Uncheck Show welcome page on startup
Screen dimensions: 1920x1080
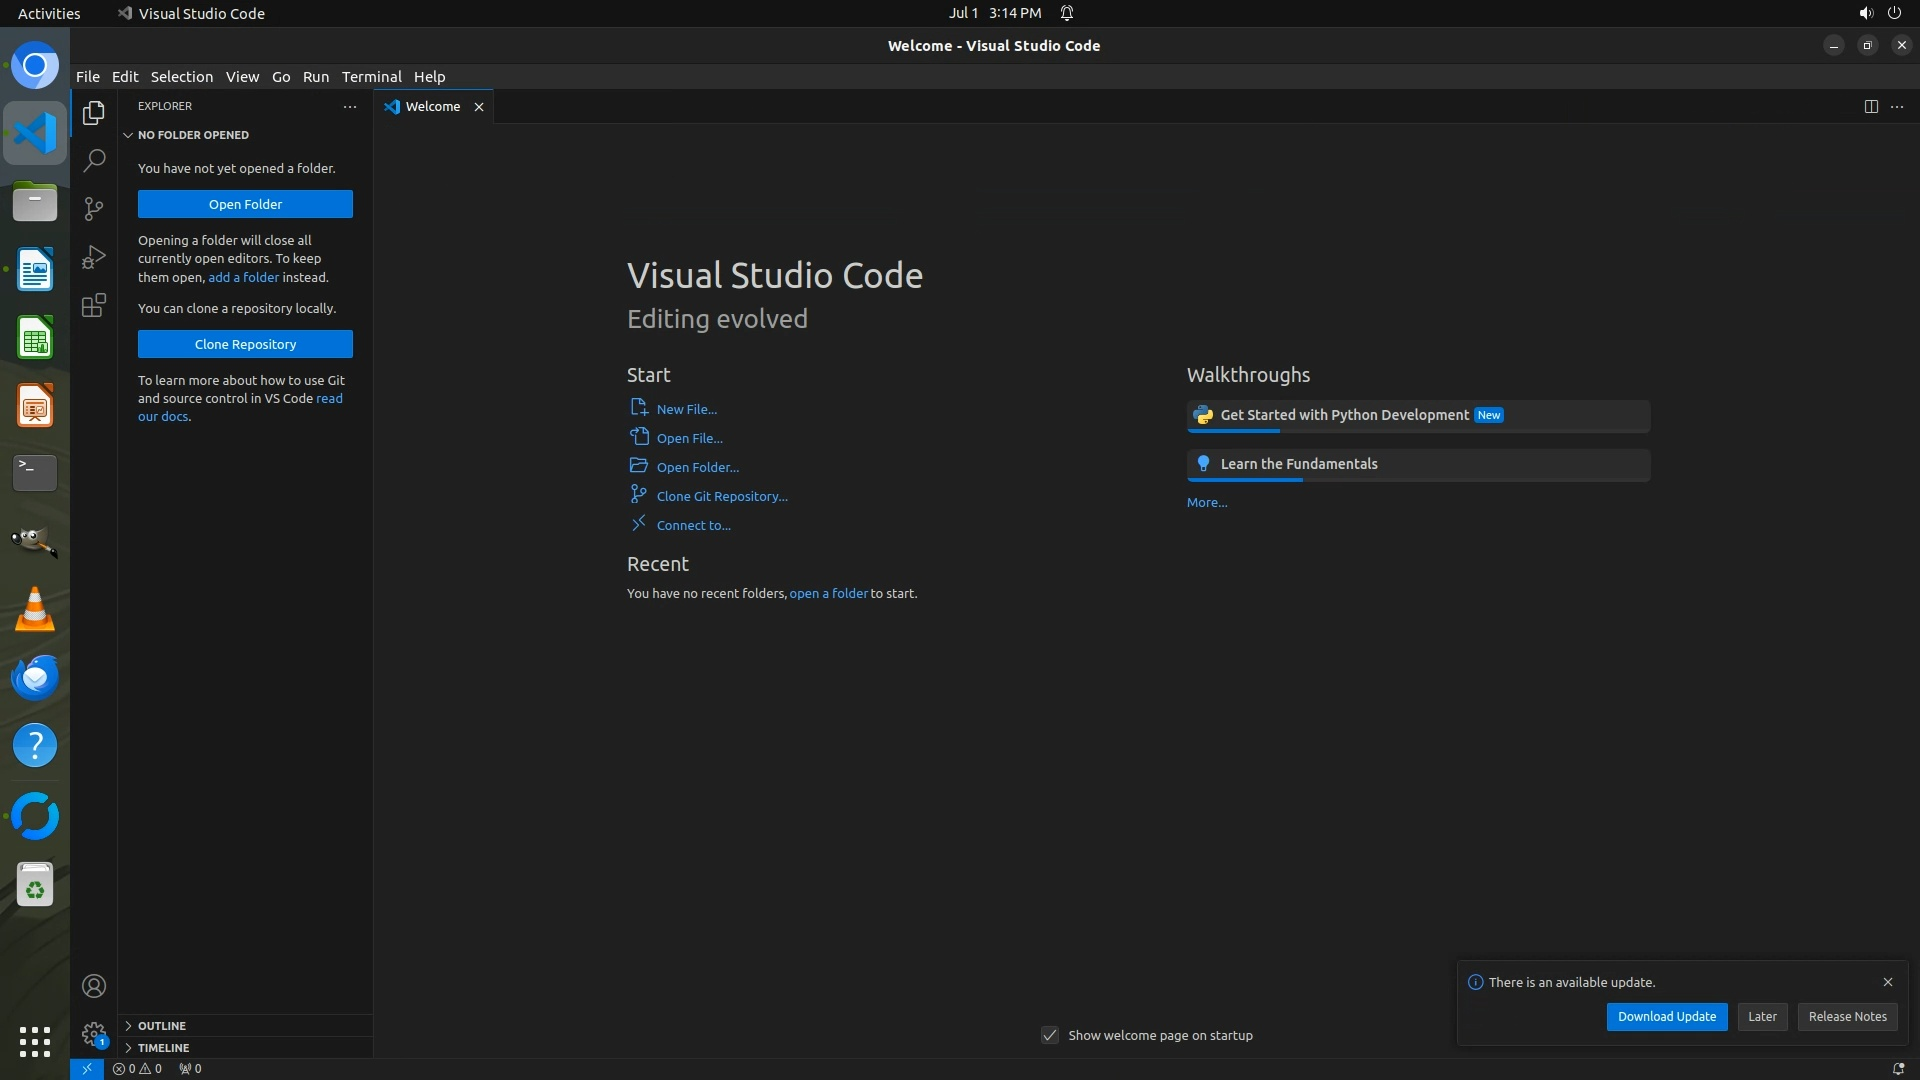1050,1035
